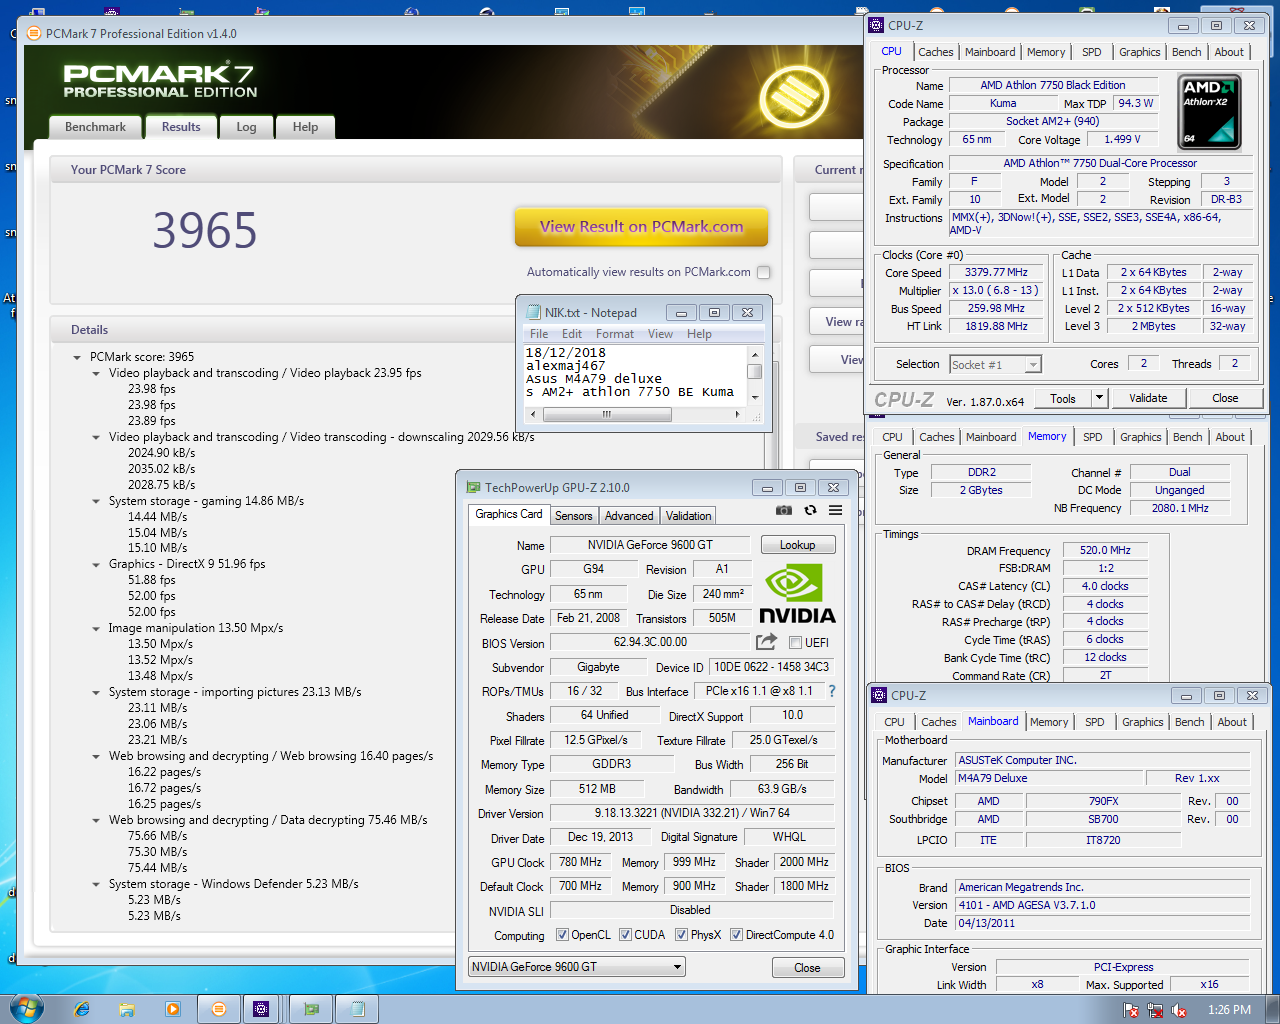The image size is (1280, 1024).
Task: Click the PCMark 7 round gold logo
Action: 794,95
